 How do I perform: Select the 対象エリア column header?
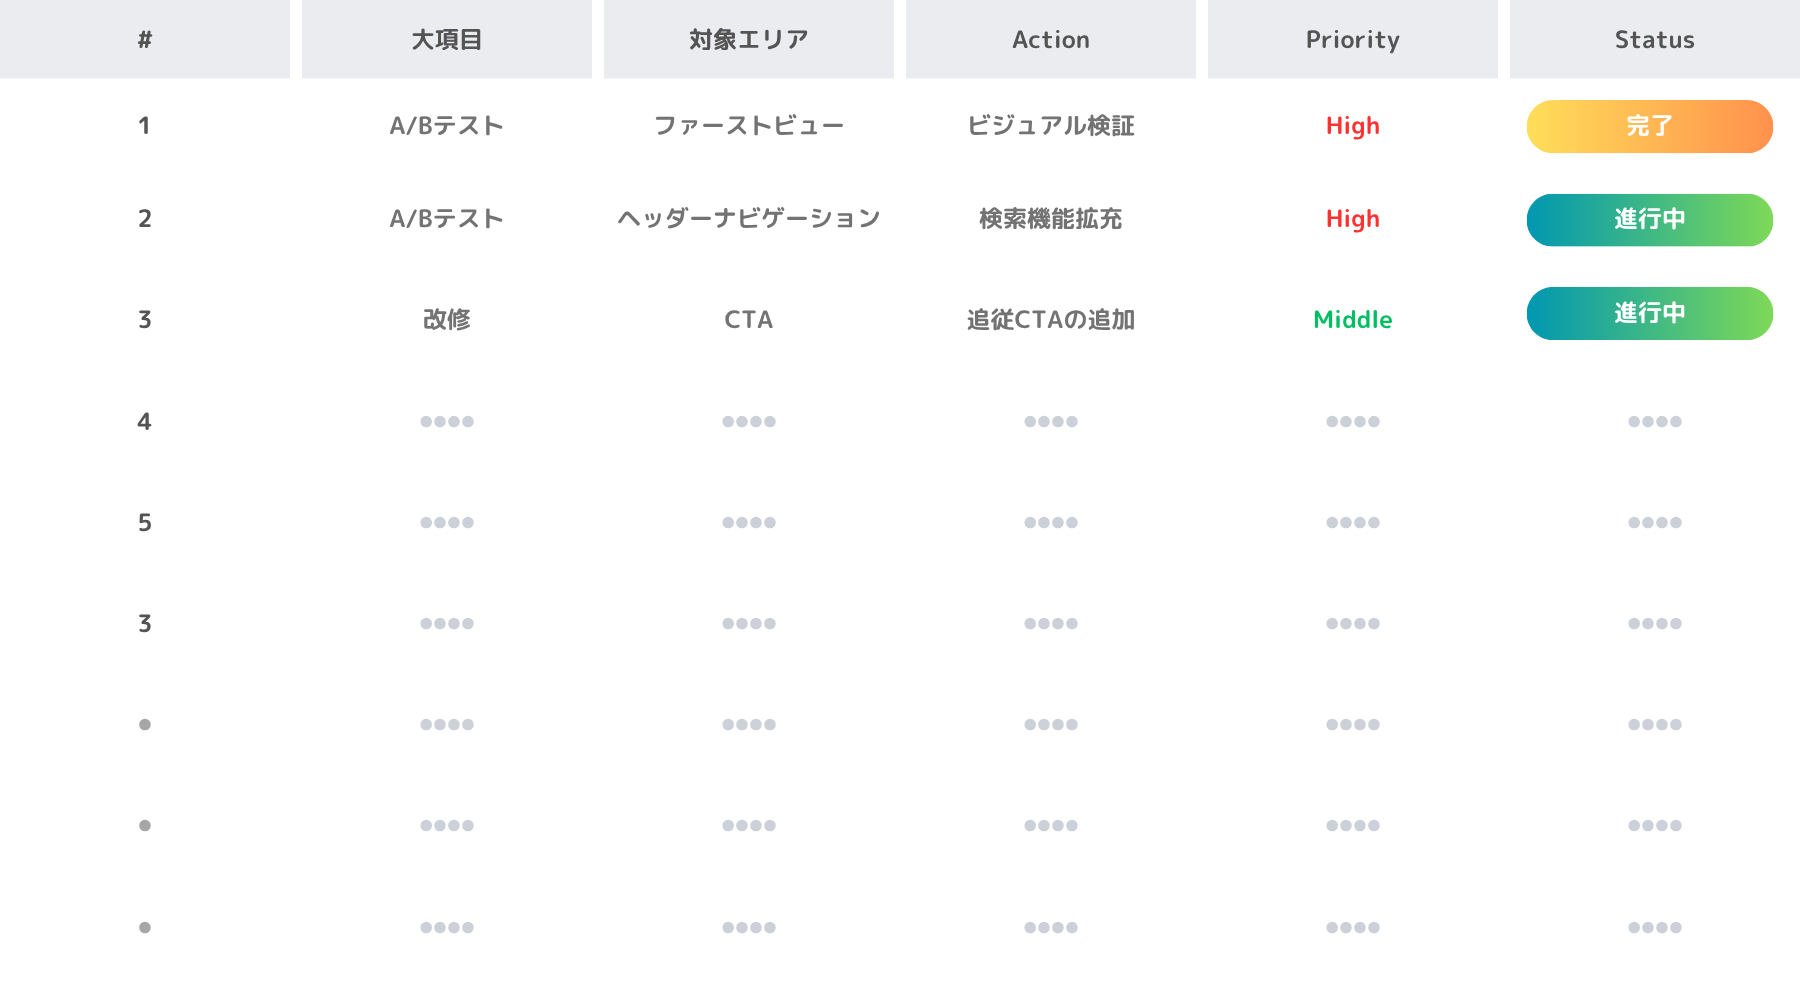pyautogui.click(x=749, y=40)
